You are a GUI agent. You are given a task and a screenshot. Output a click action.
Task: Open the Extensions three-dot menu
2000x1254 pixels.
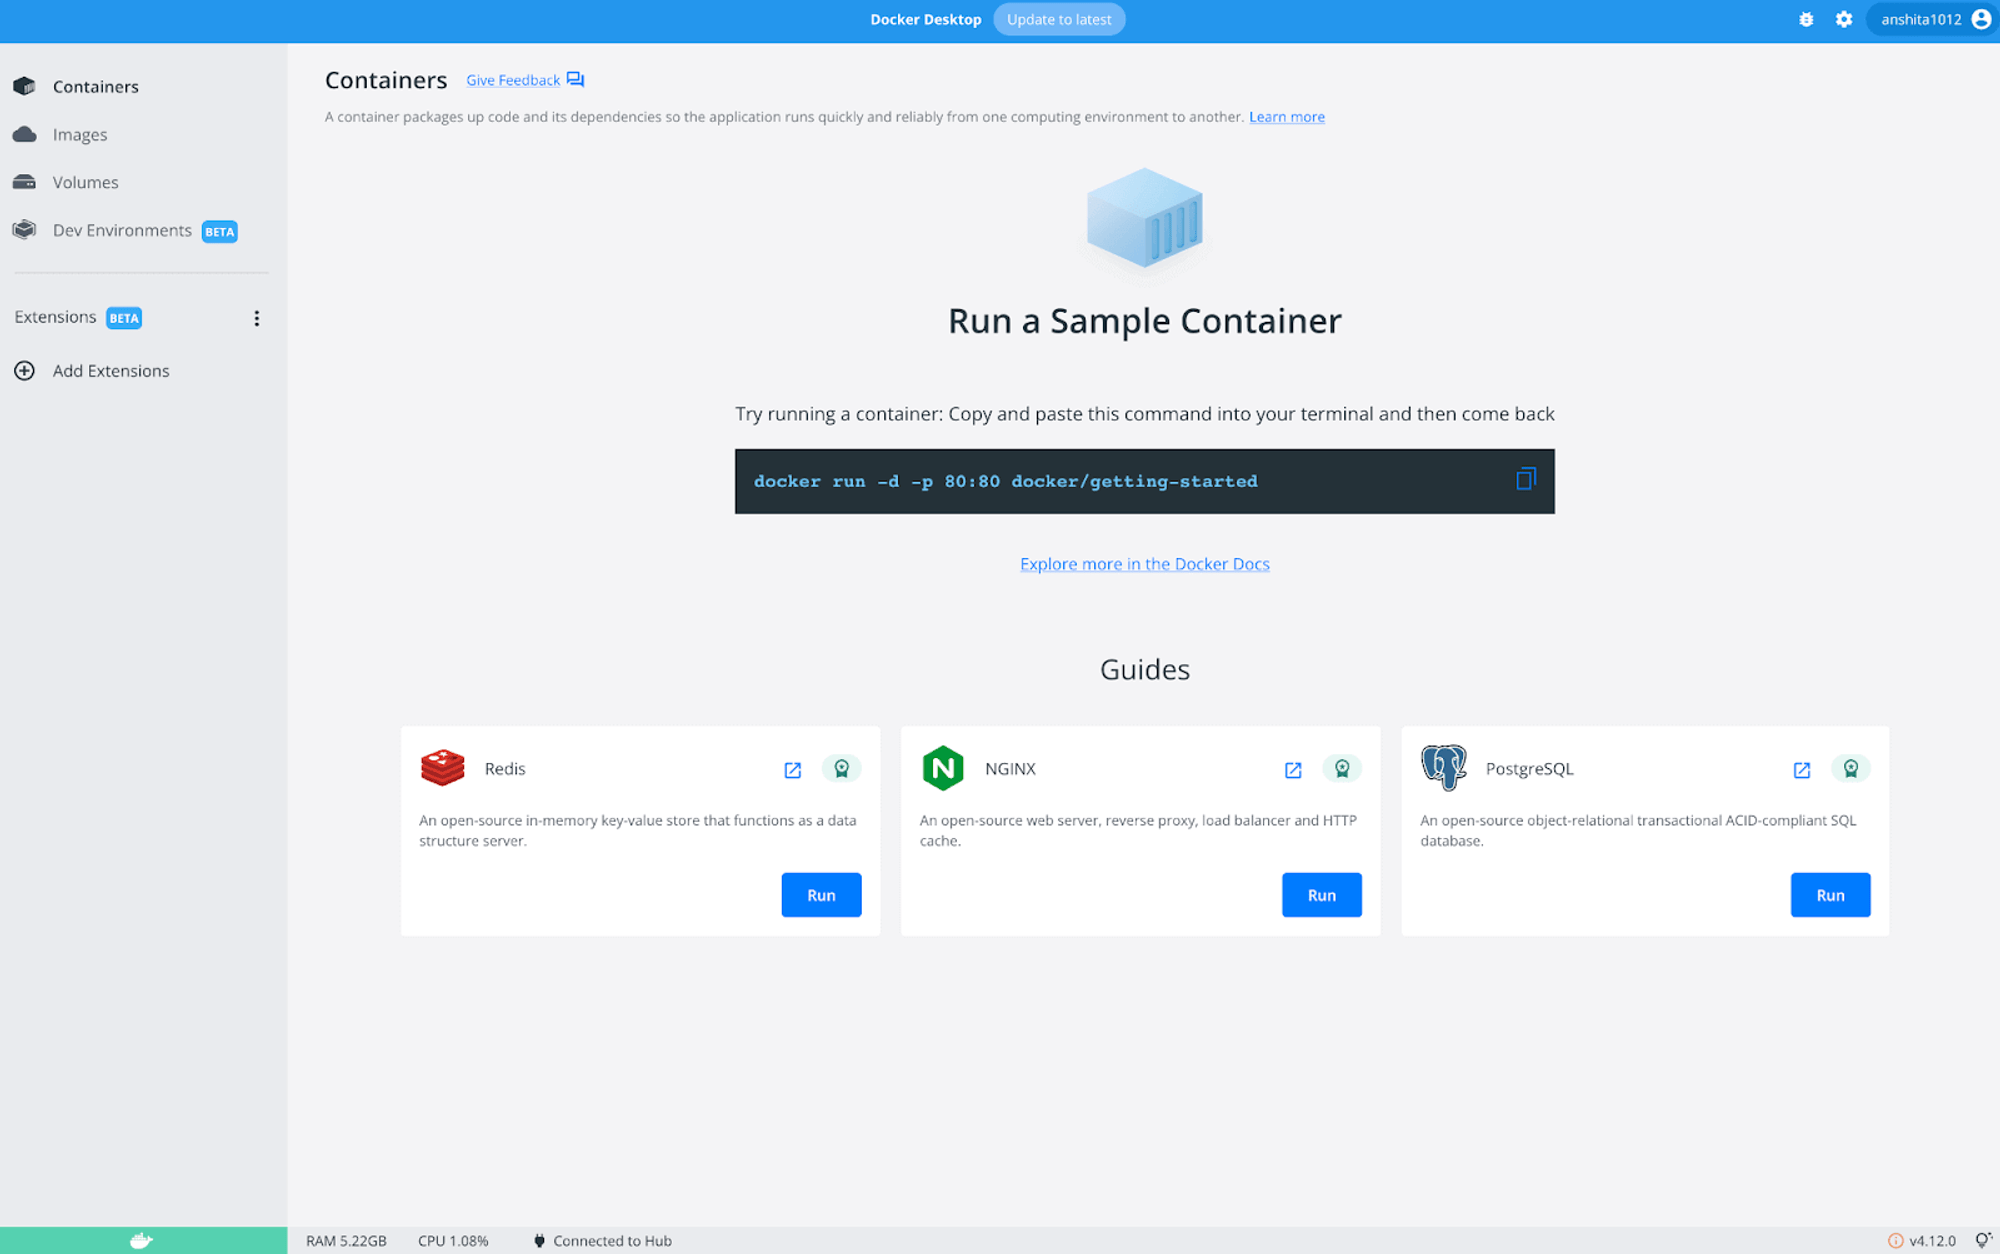tap(256, 318)
